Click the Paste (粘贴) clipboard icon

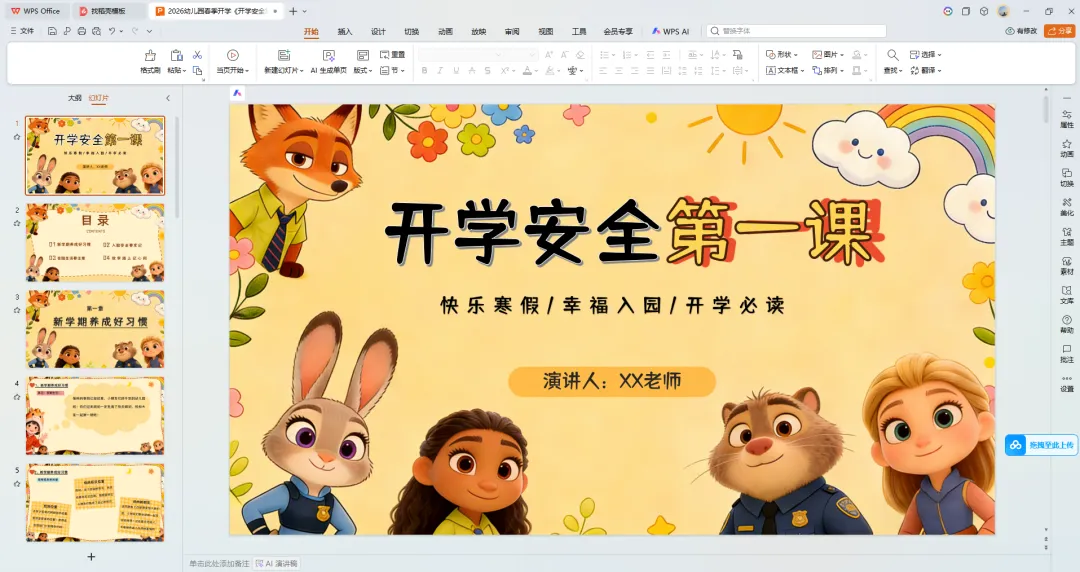click(x=176, y=55)
